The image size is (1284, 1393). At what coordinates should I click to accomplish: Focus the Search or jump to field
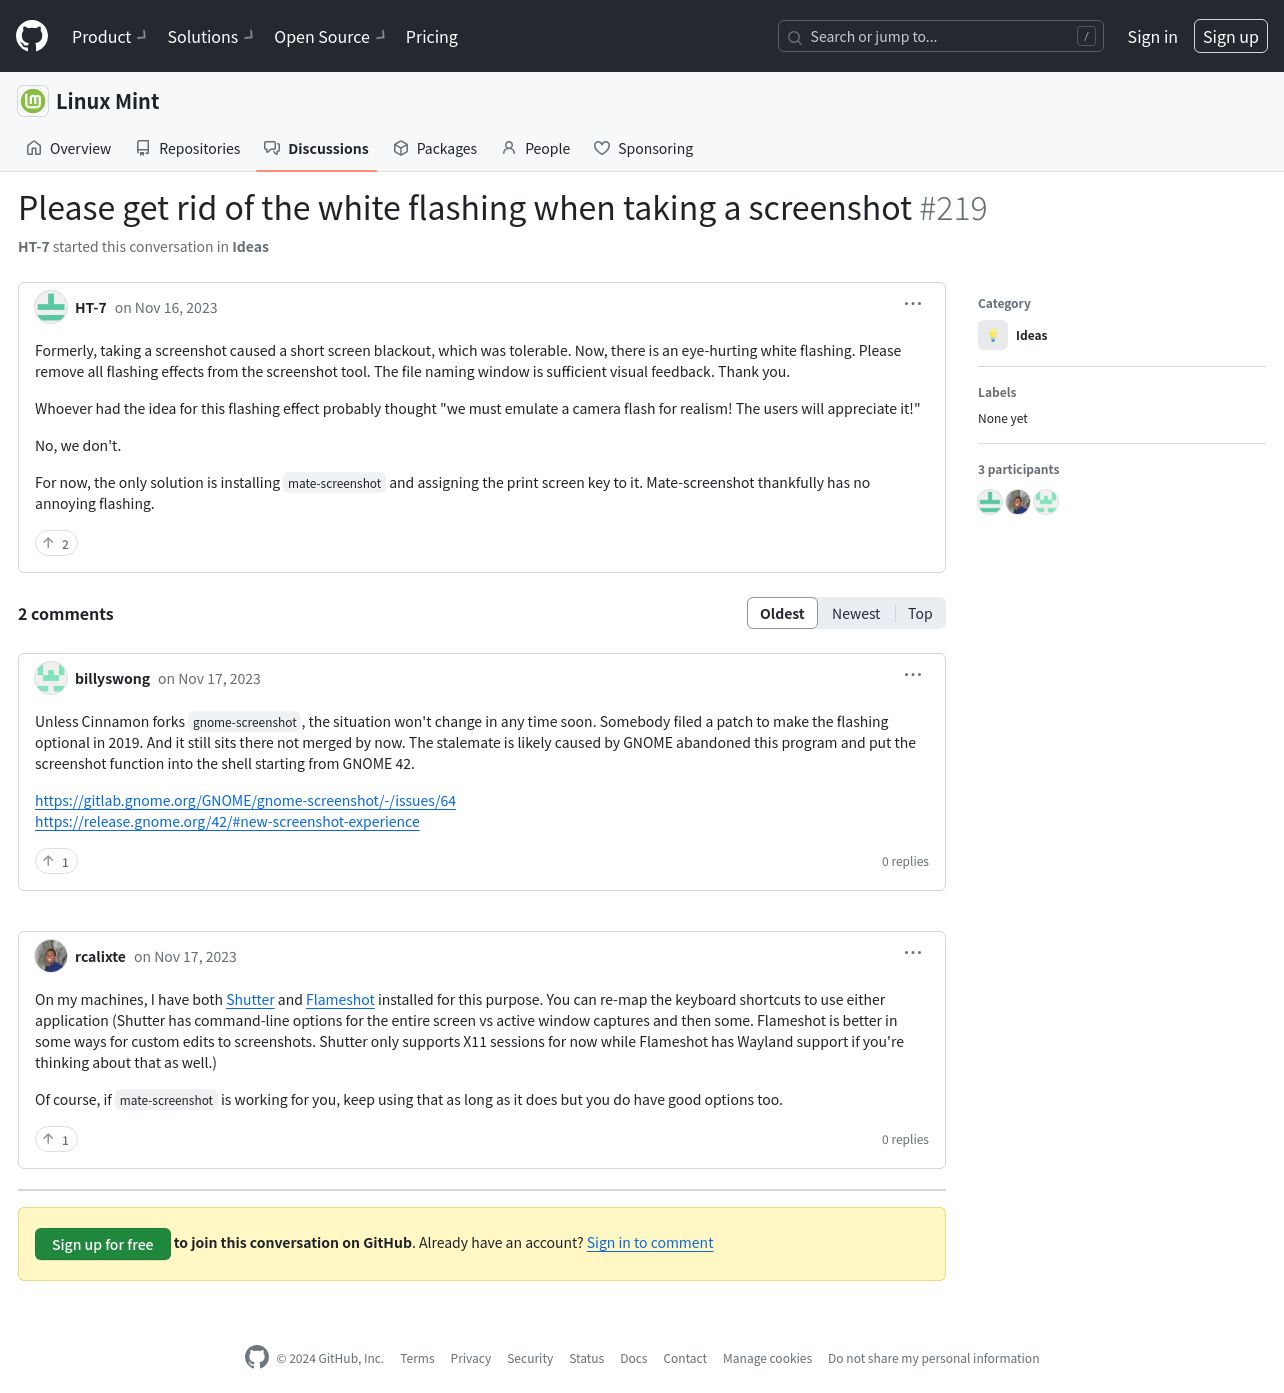[941, 36]
